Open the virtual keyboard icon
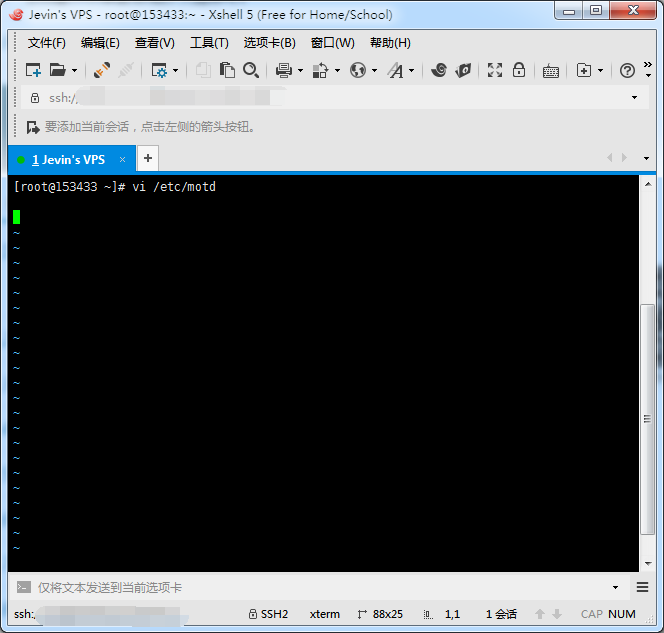 click(551, 71)
